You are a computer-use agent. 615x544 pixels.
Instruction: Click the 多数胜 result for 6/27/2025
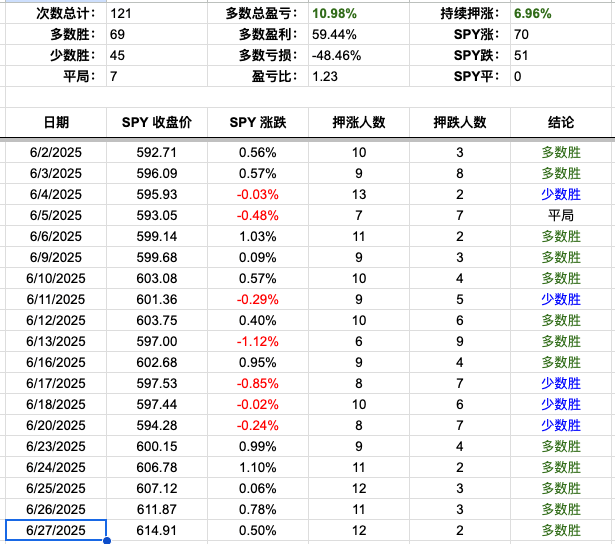(x=561, y=530)
